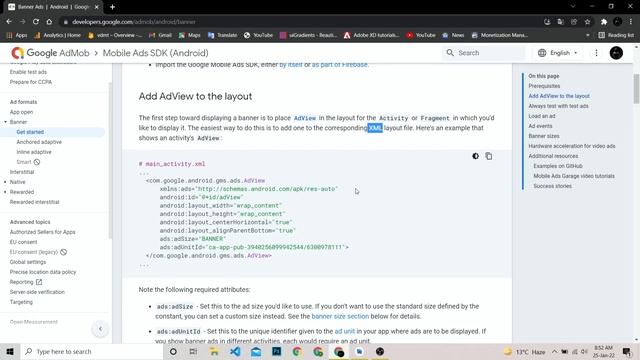Open the News bookmark
This screenshot has height=360, width=640.
point(453,35)
